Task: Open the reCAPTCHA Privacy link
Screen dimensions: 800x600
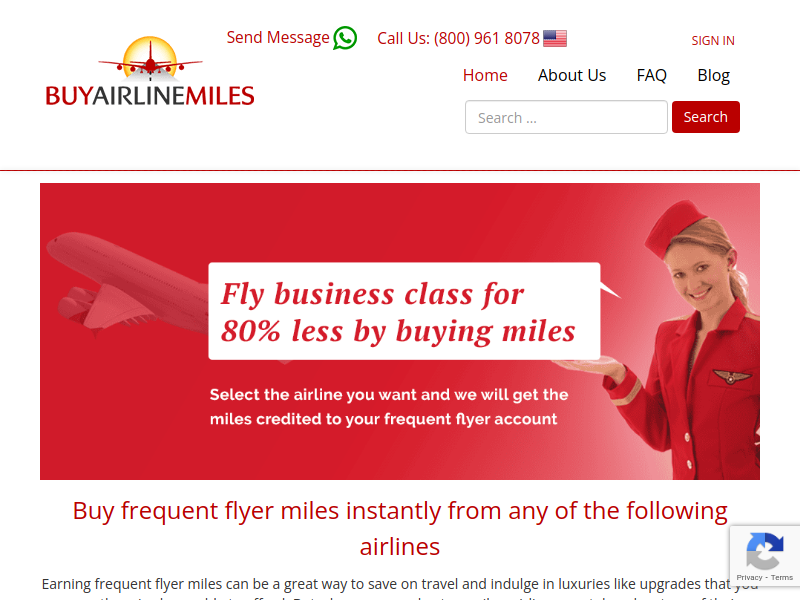Action: coord(749,578)
